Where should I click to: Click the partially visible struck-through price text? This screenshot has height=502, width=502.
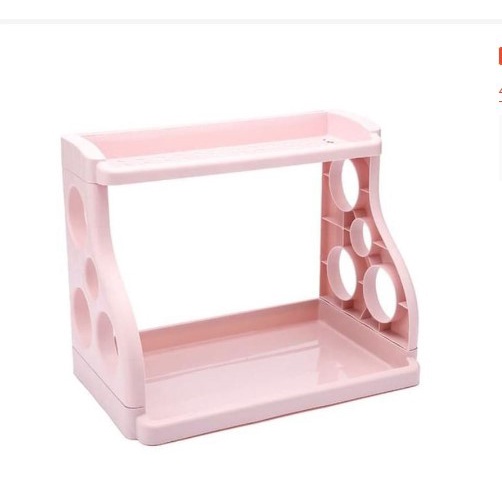(x=500, y=95)
